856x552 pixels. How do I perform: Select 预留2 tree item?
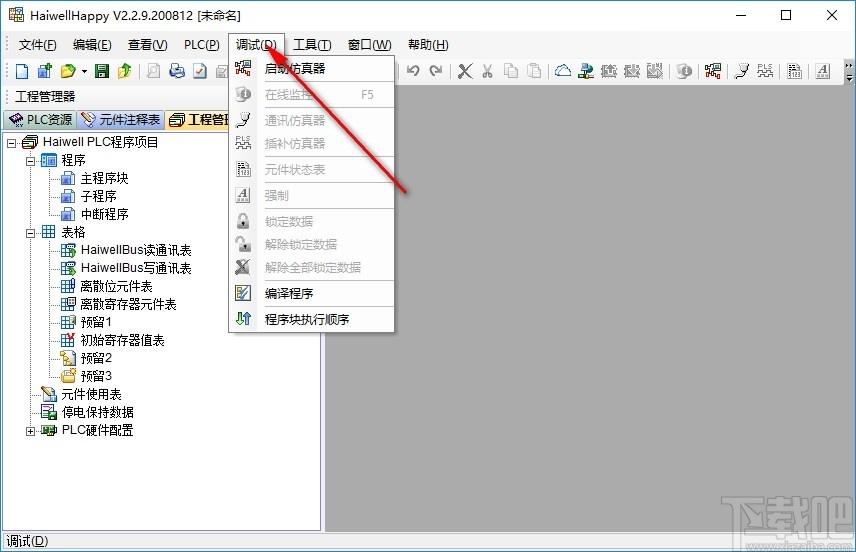[x=96, y=359]
